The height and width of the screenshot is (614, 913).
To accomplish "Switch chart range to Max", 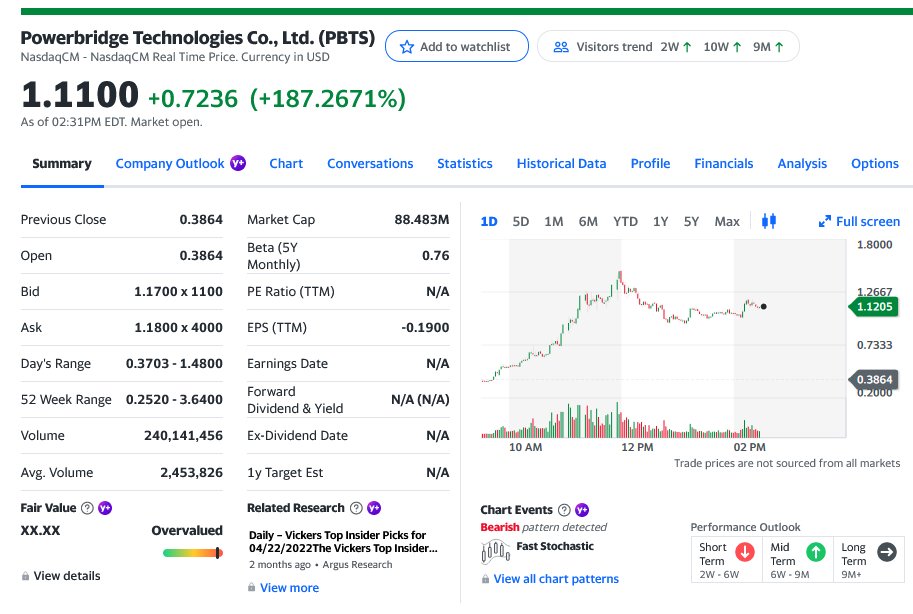I will tap(727, 221).
